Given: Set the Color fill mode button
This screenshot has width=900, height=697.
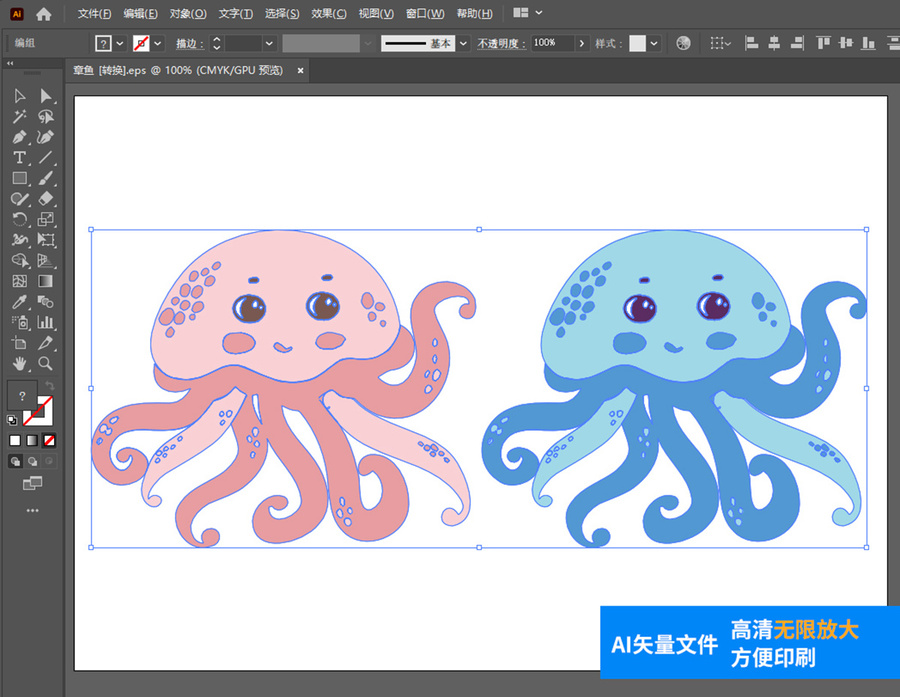Looking at the screenshot, I should pyautogui.click(x=15, y=440).
